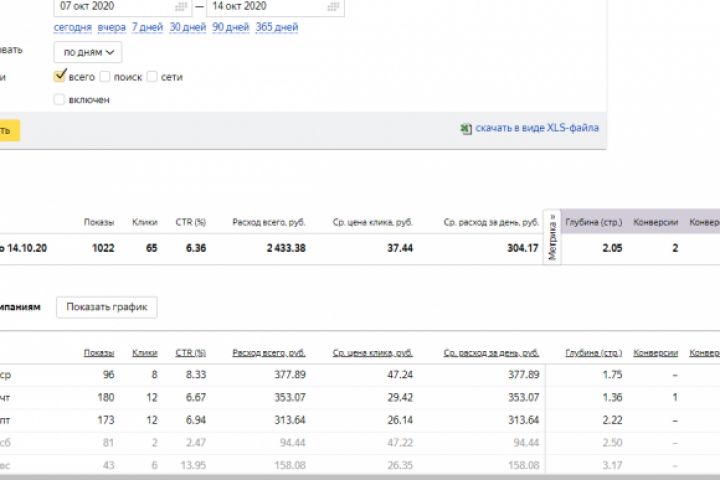
Task: Sort lower table by «Ср. цена клика, руб.»
Action: (372, 353)
